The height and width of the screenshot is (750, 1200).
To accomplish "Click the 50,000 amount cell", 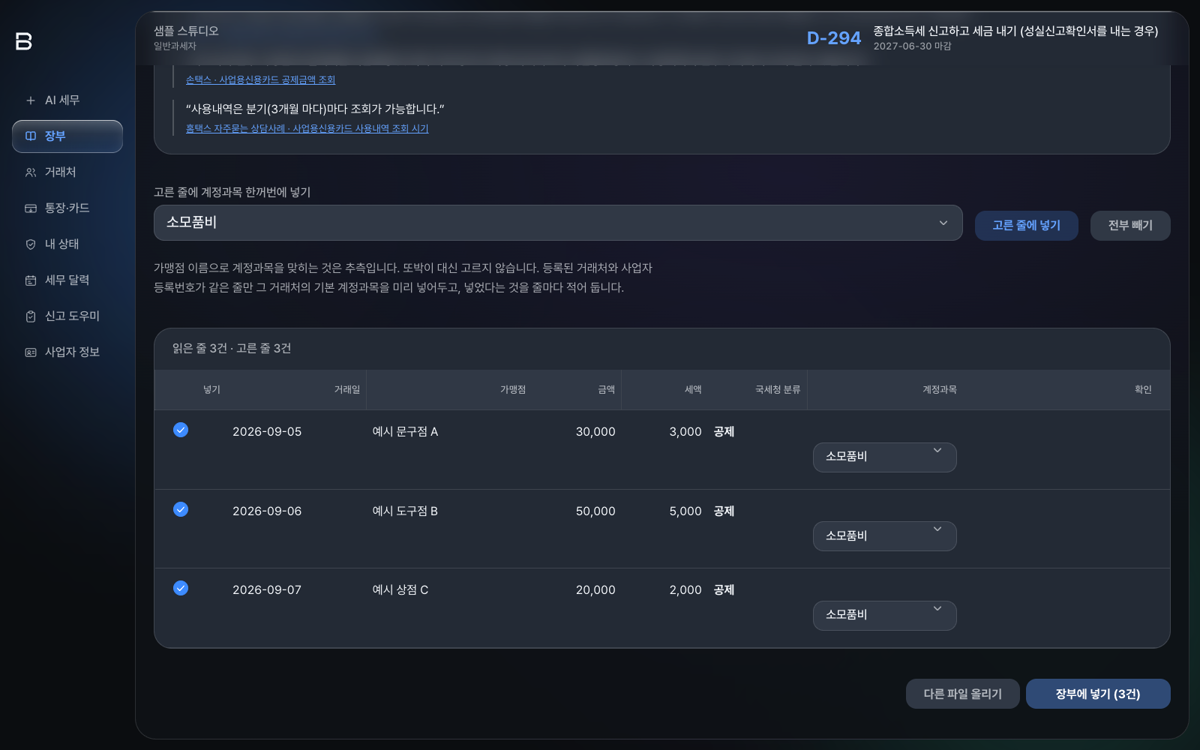I will click(x=596, y=511).
